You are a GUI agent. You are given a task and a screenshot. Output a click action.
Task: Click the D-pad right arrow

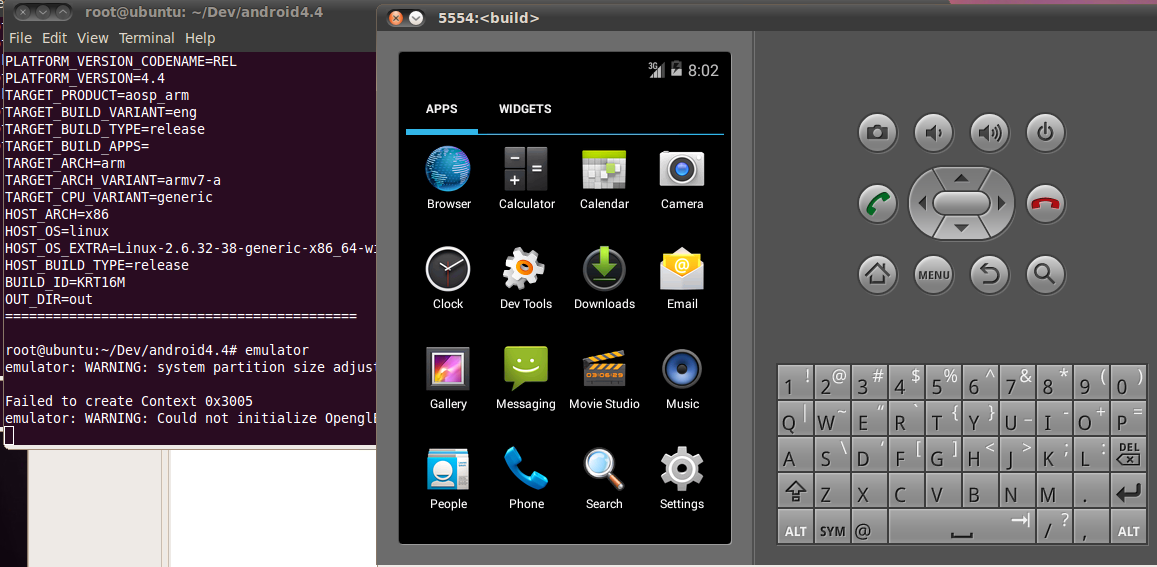(1001, 203)
